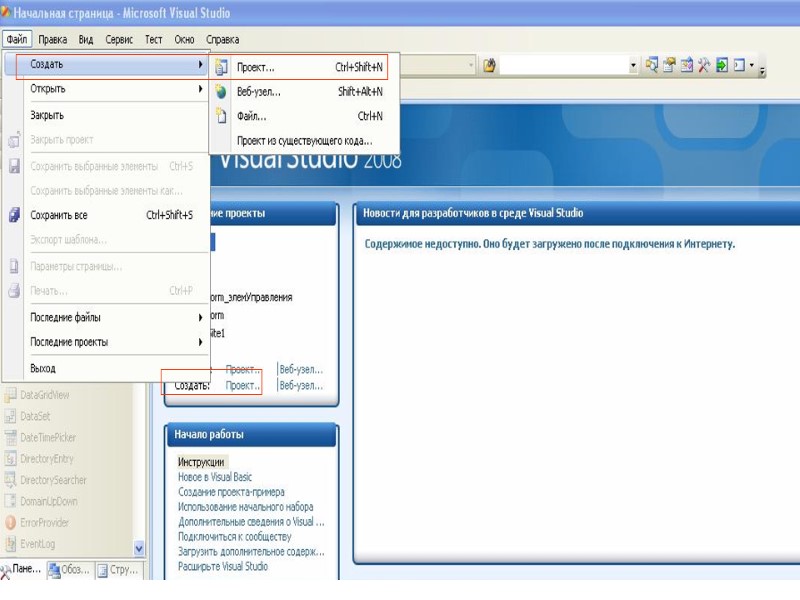Switch to the Пане... toolbox tab

22,569
